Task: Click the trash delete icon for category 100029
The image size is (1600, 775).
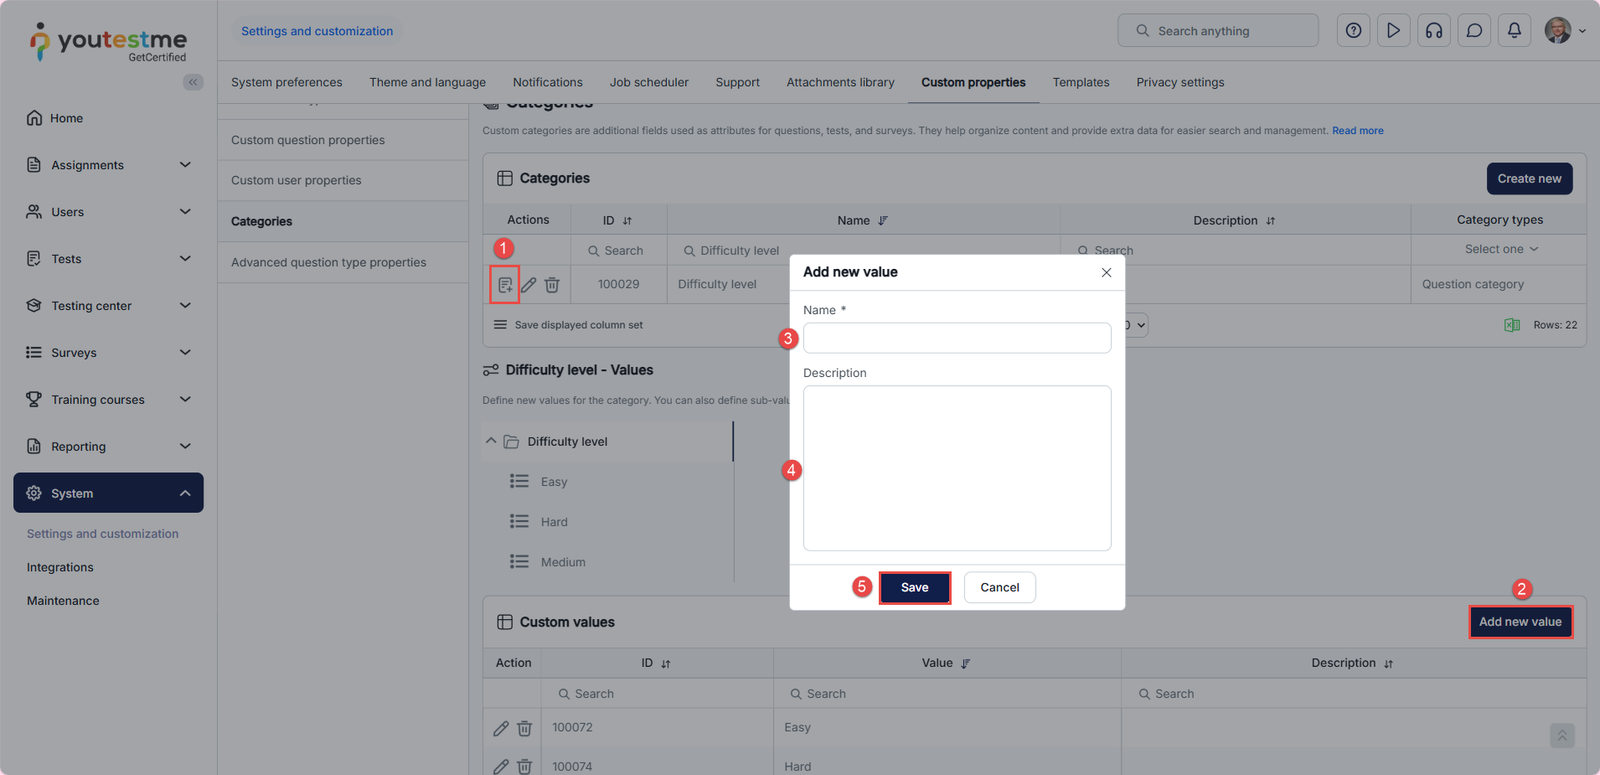Action: [x=552, y=285]
